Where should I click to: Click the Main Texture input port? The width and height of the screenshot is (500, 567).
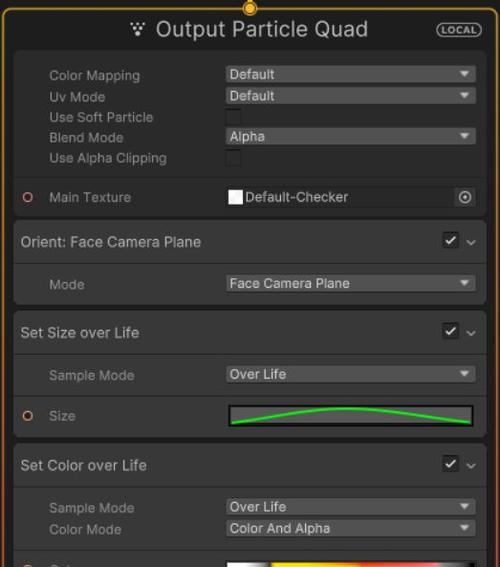(28, 197)
